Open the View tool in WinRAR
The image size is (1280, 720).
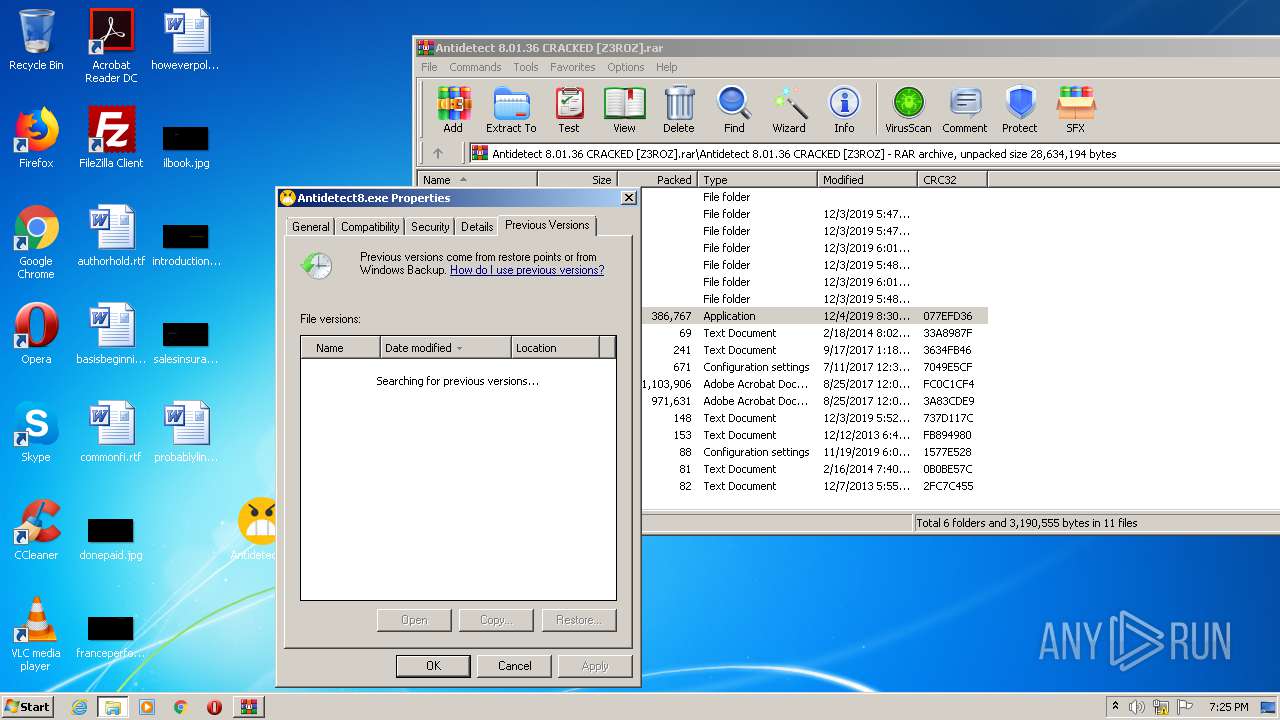coord(624,109)
